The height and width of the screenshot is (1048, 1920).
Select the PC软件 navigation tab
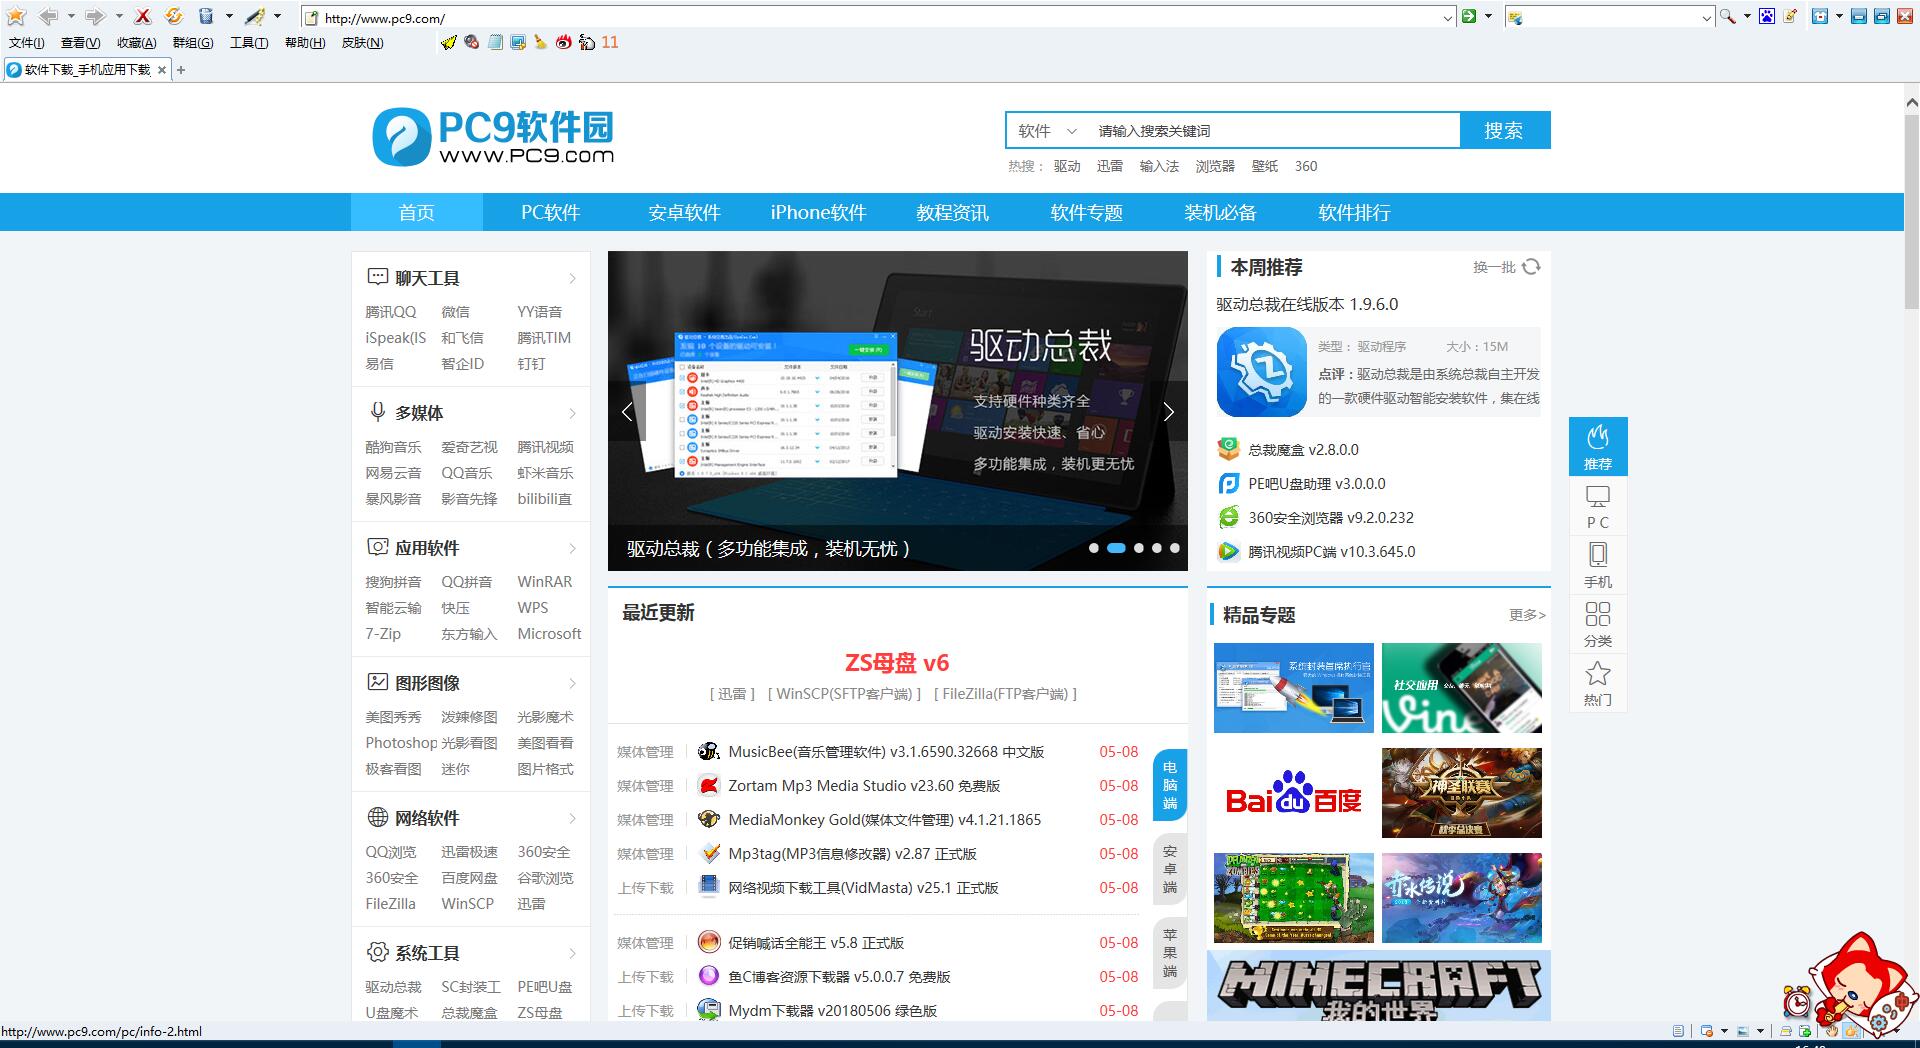[x=550, y=212]
